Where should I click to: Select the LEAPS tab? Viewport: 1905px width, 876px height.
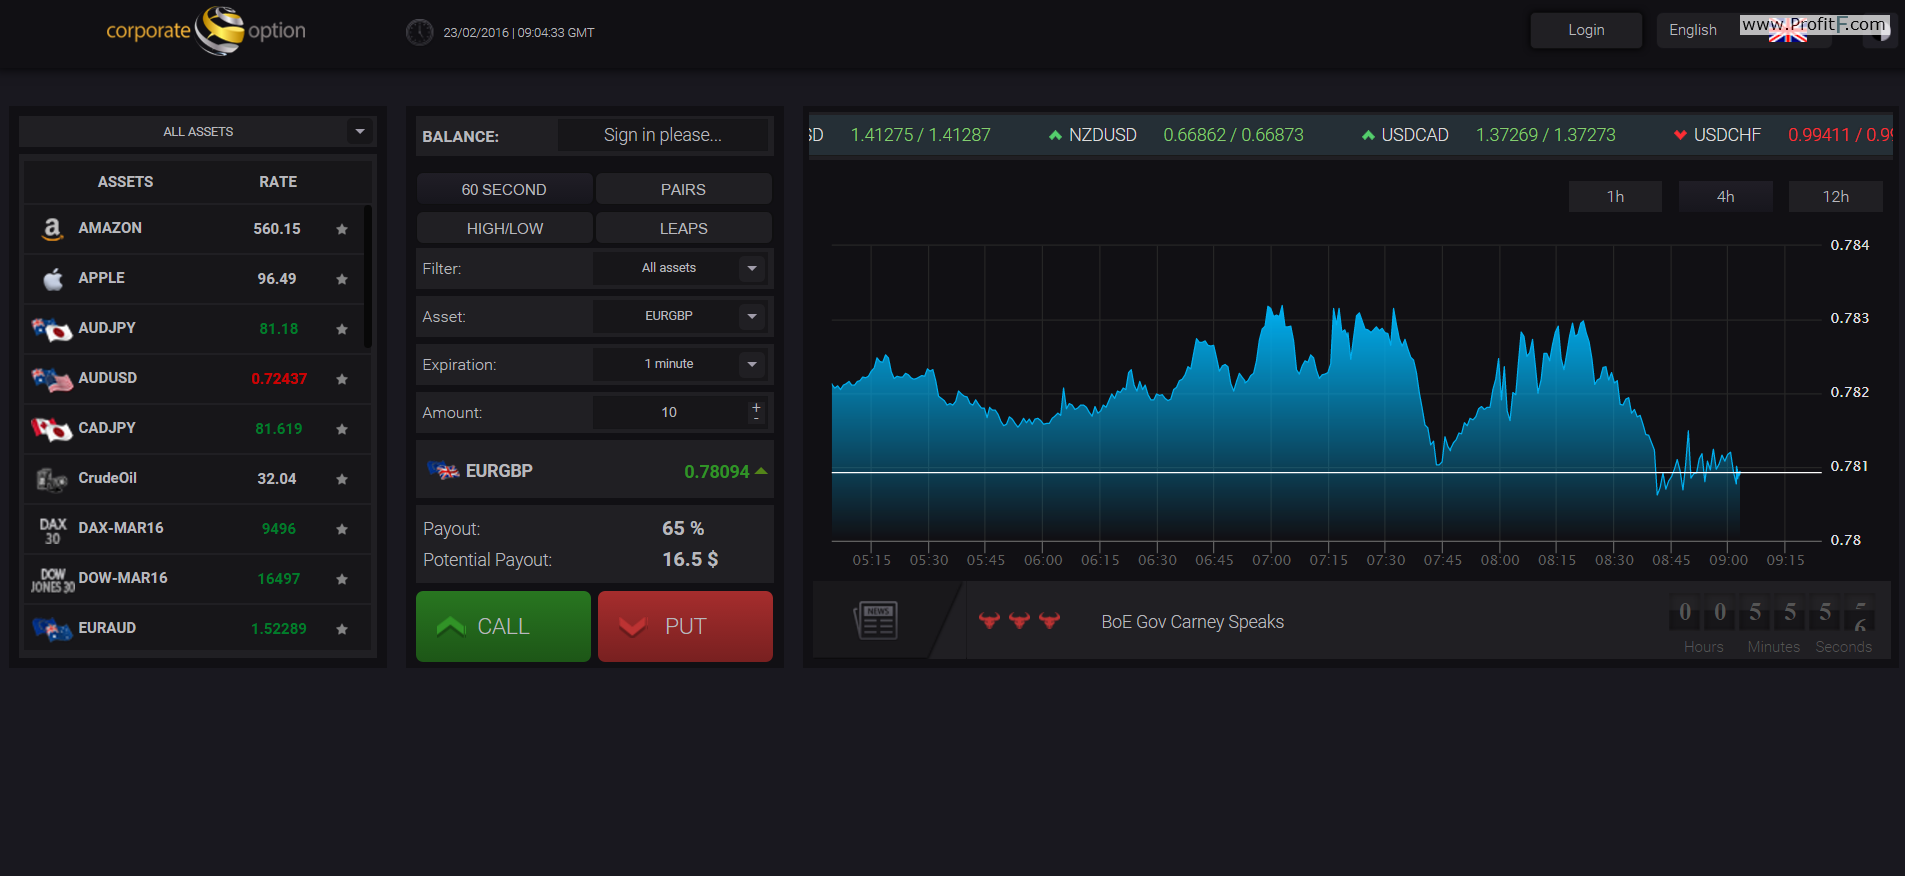click(683, 228)
